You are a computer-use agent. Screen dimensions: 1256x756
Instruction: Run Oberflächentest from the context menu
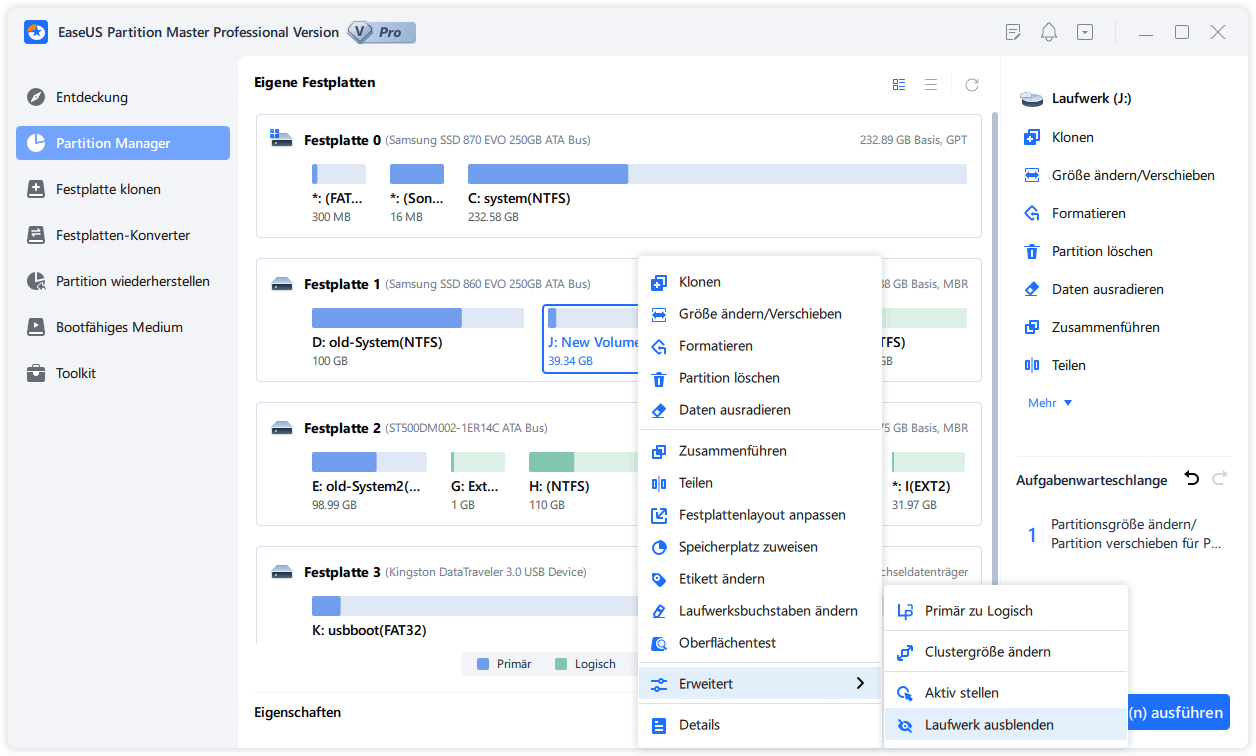759,643
